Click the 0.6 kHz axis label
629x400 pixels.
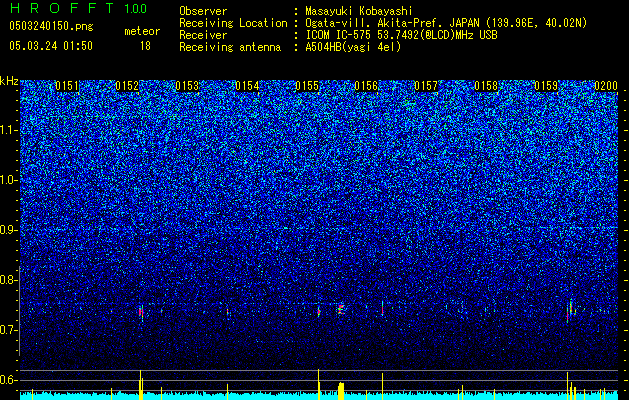(9, 380)
